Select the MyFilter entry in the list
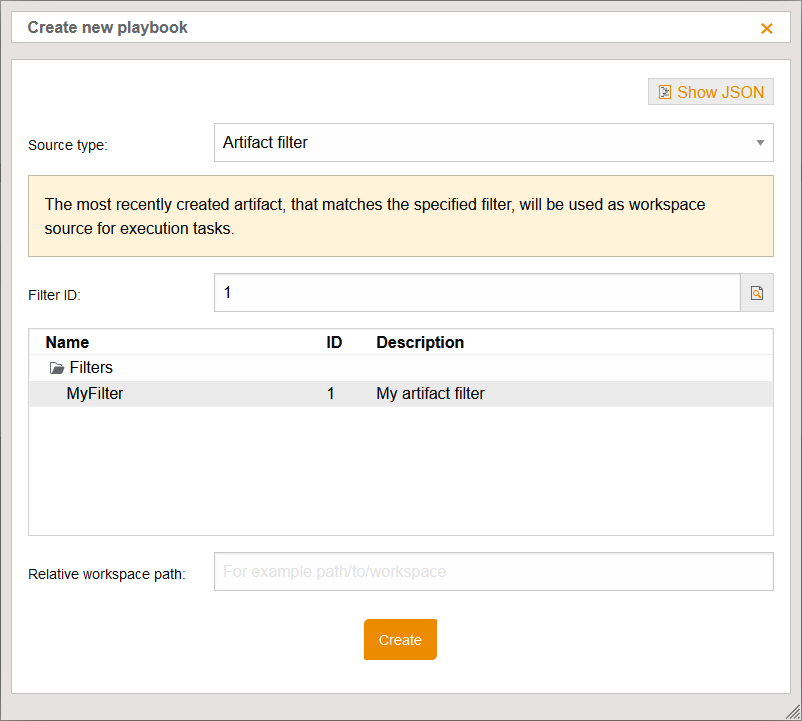802x721 pixels. (x=94, y=393)
